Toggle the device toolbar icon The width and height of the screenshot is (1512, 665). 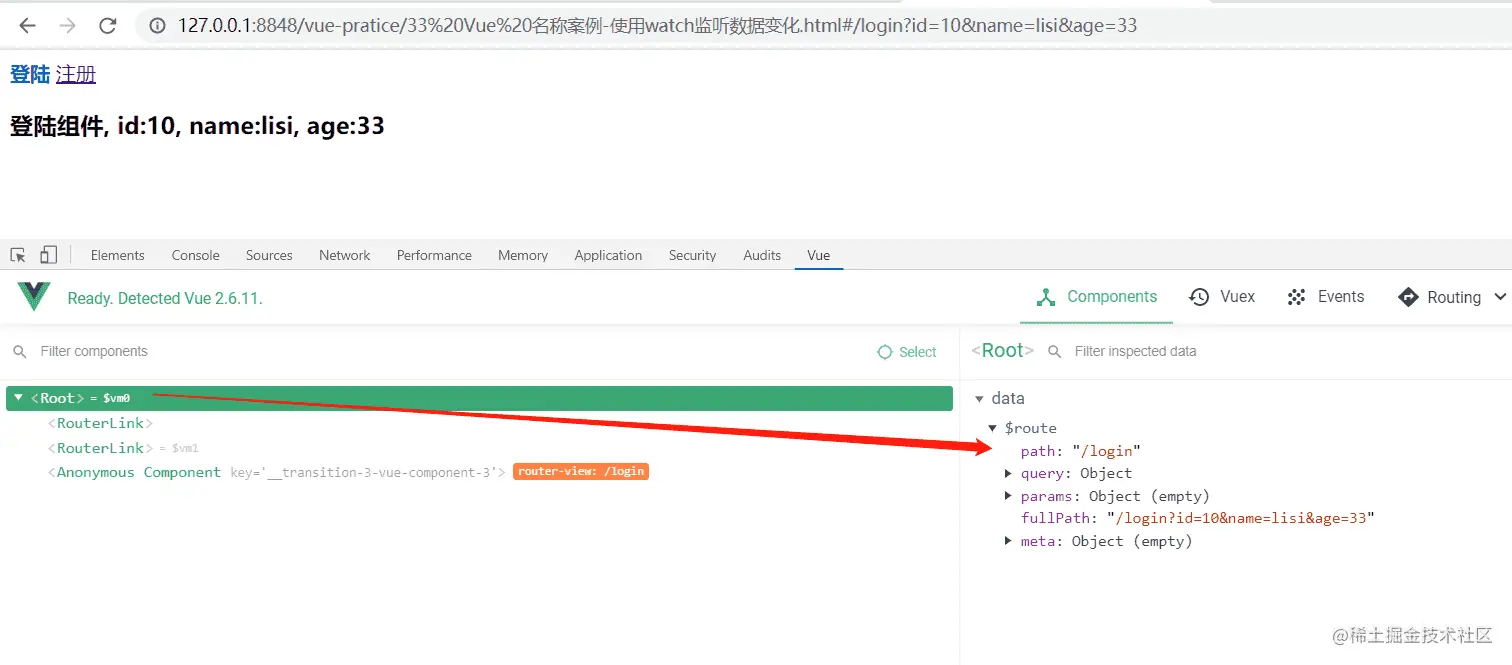point(48,255)
